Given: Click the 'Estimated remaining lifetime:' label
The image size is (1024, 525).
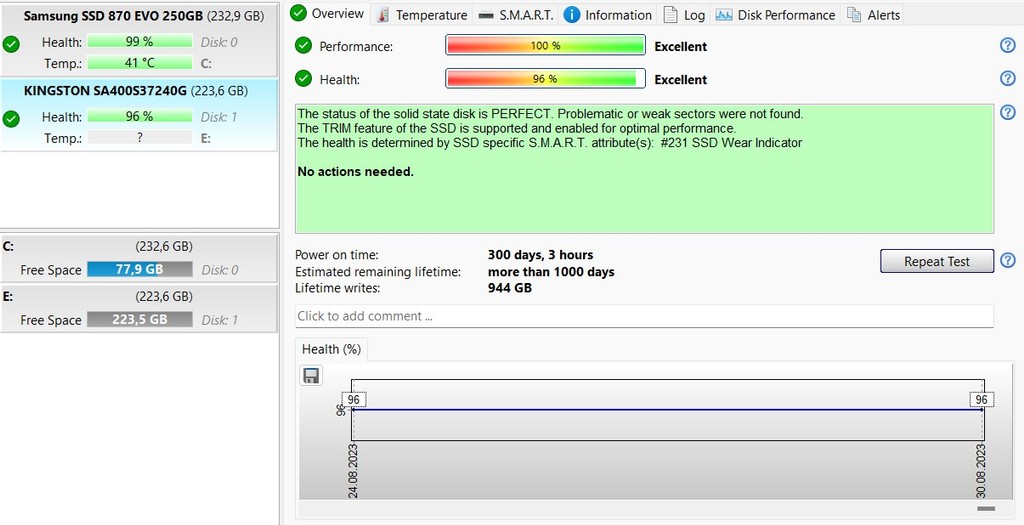Looking at the screenshot, I should pos(378,272).
